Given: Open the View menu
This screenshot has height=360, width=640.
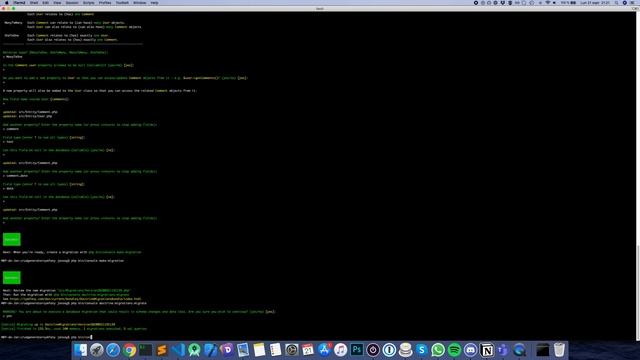Looking at the screenshot, I should 57,2.
